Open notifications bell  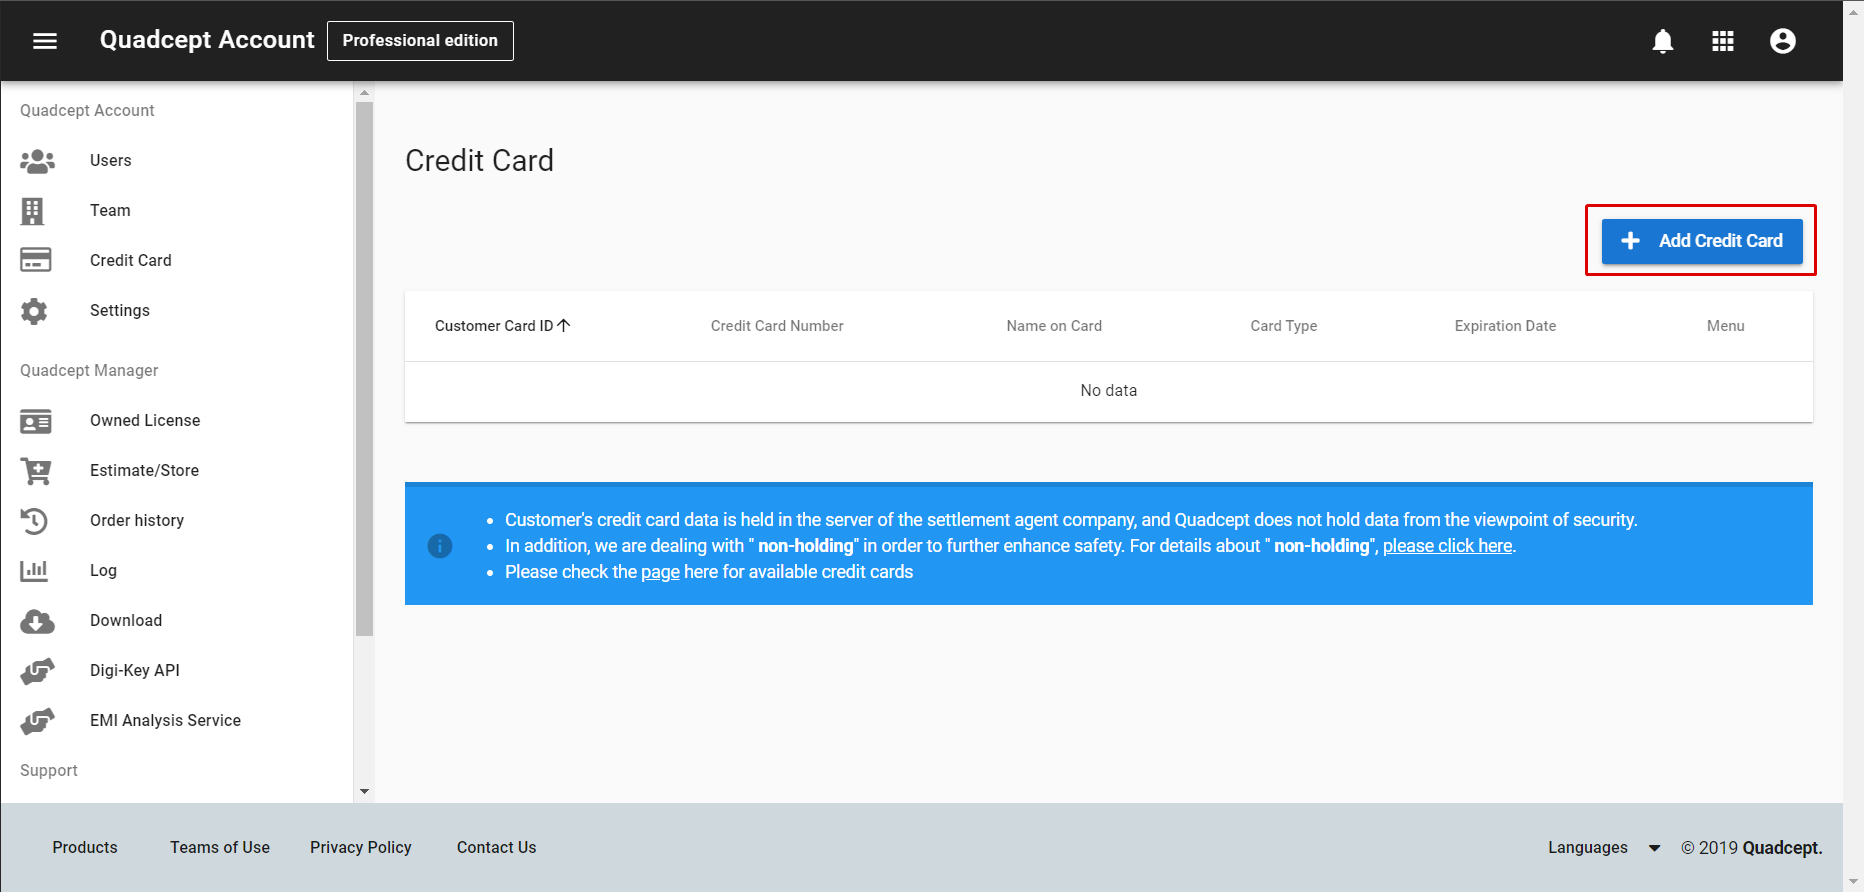pyautogui.click(x=1662, y=41)
